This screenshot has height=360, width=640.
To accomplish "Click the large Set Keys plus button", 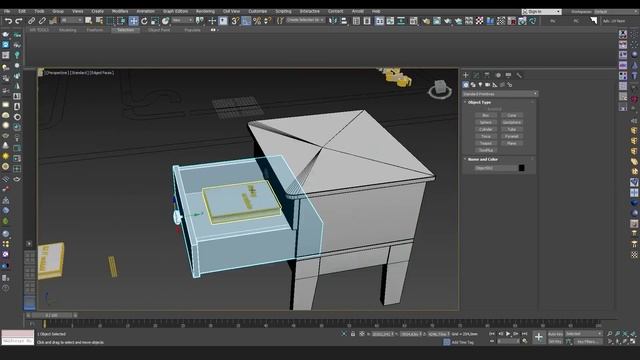I will pyautogui.click(x=539, y=337).
